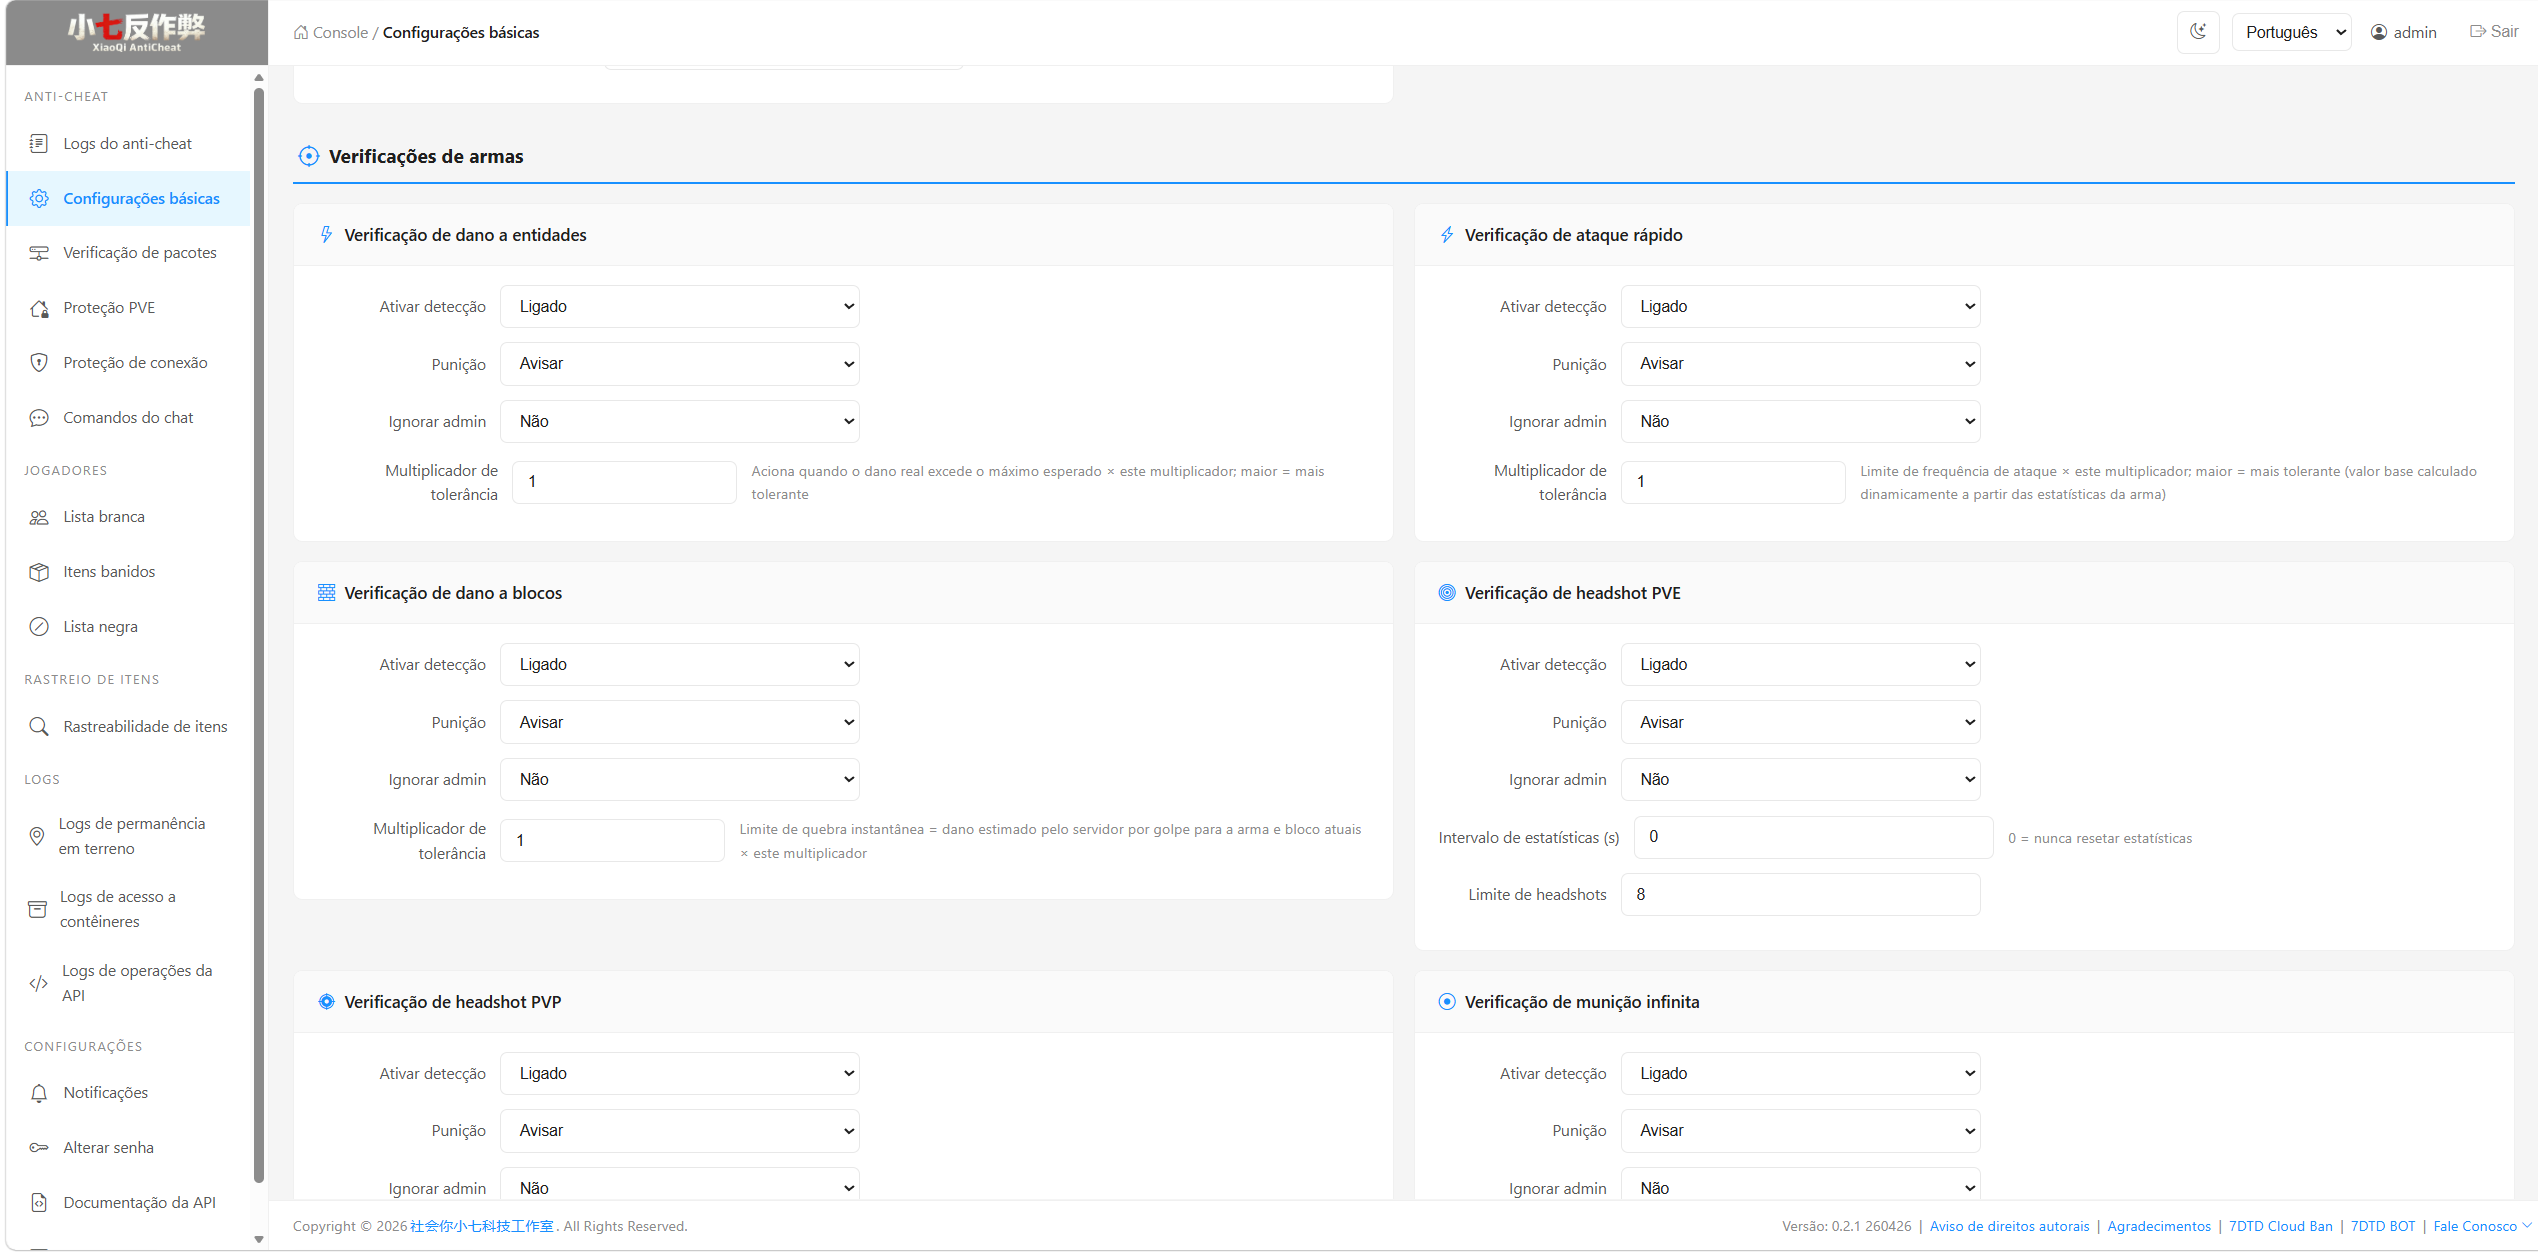Image resolution: width=2538 pixels, height=1252 pixels.
Task: Toggle Ativar detecção for headshot PVE
Action: point(1799,665)
